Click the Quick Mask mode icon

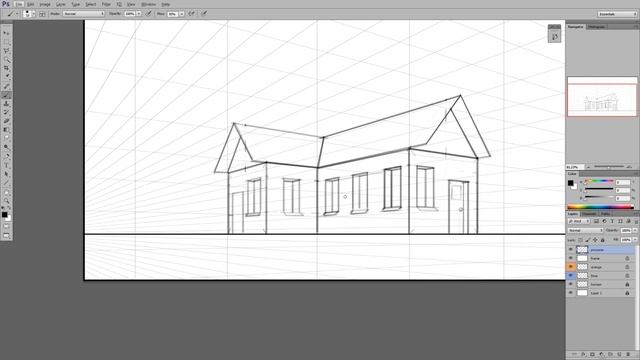[6, 227]
